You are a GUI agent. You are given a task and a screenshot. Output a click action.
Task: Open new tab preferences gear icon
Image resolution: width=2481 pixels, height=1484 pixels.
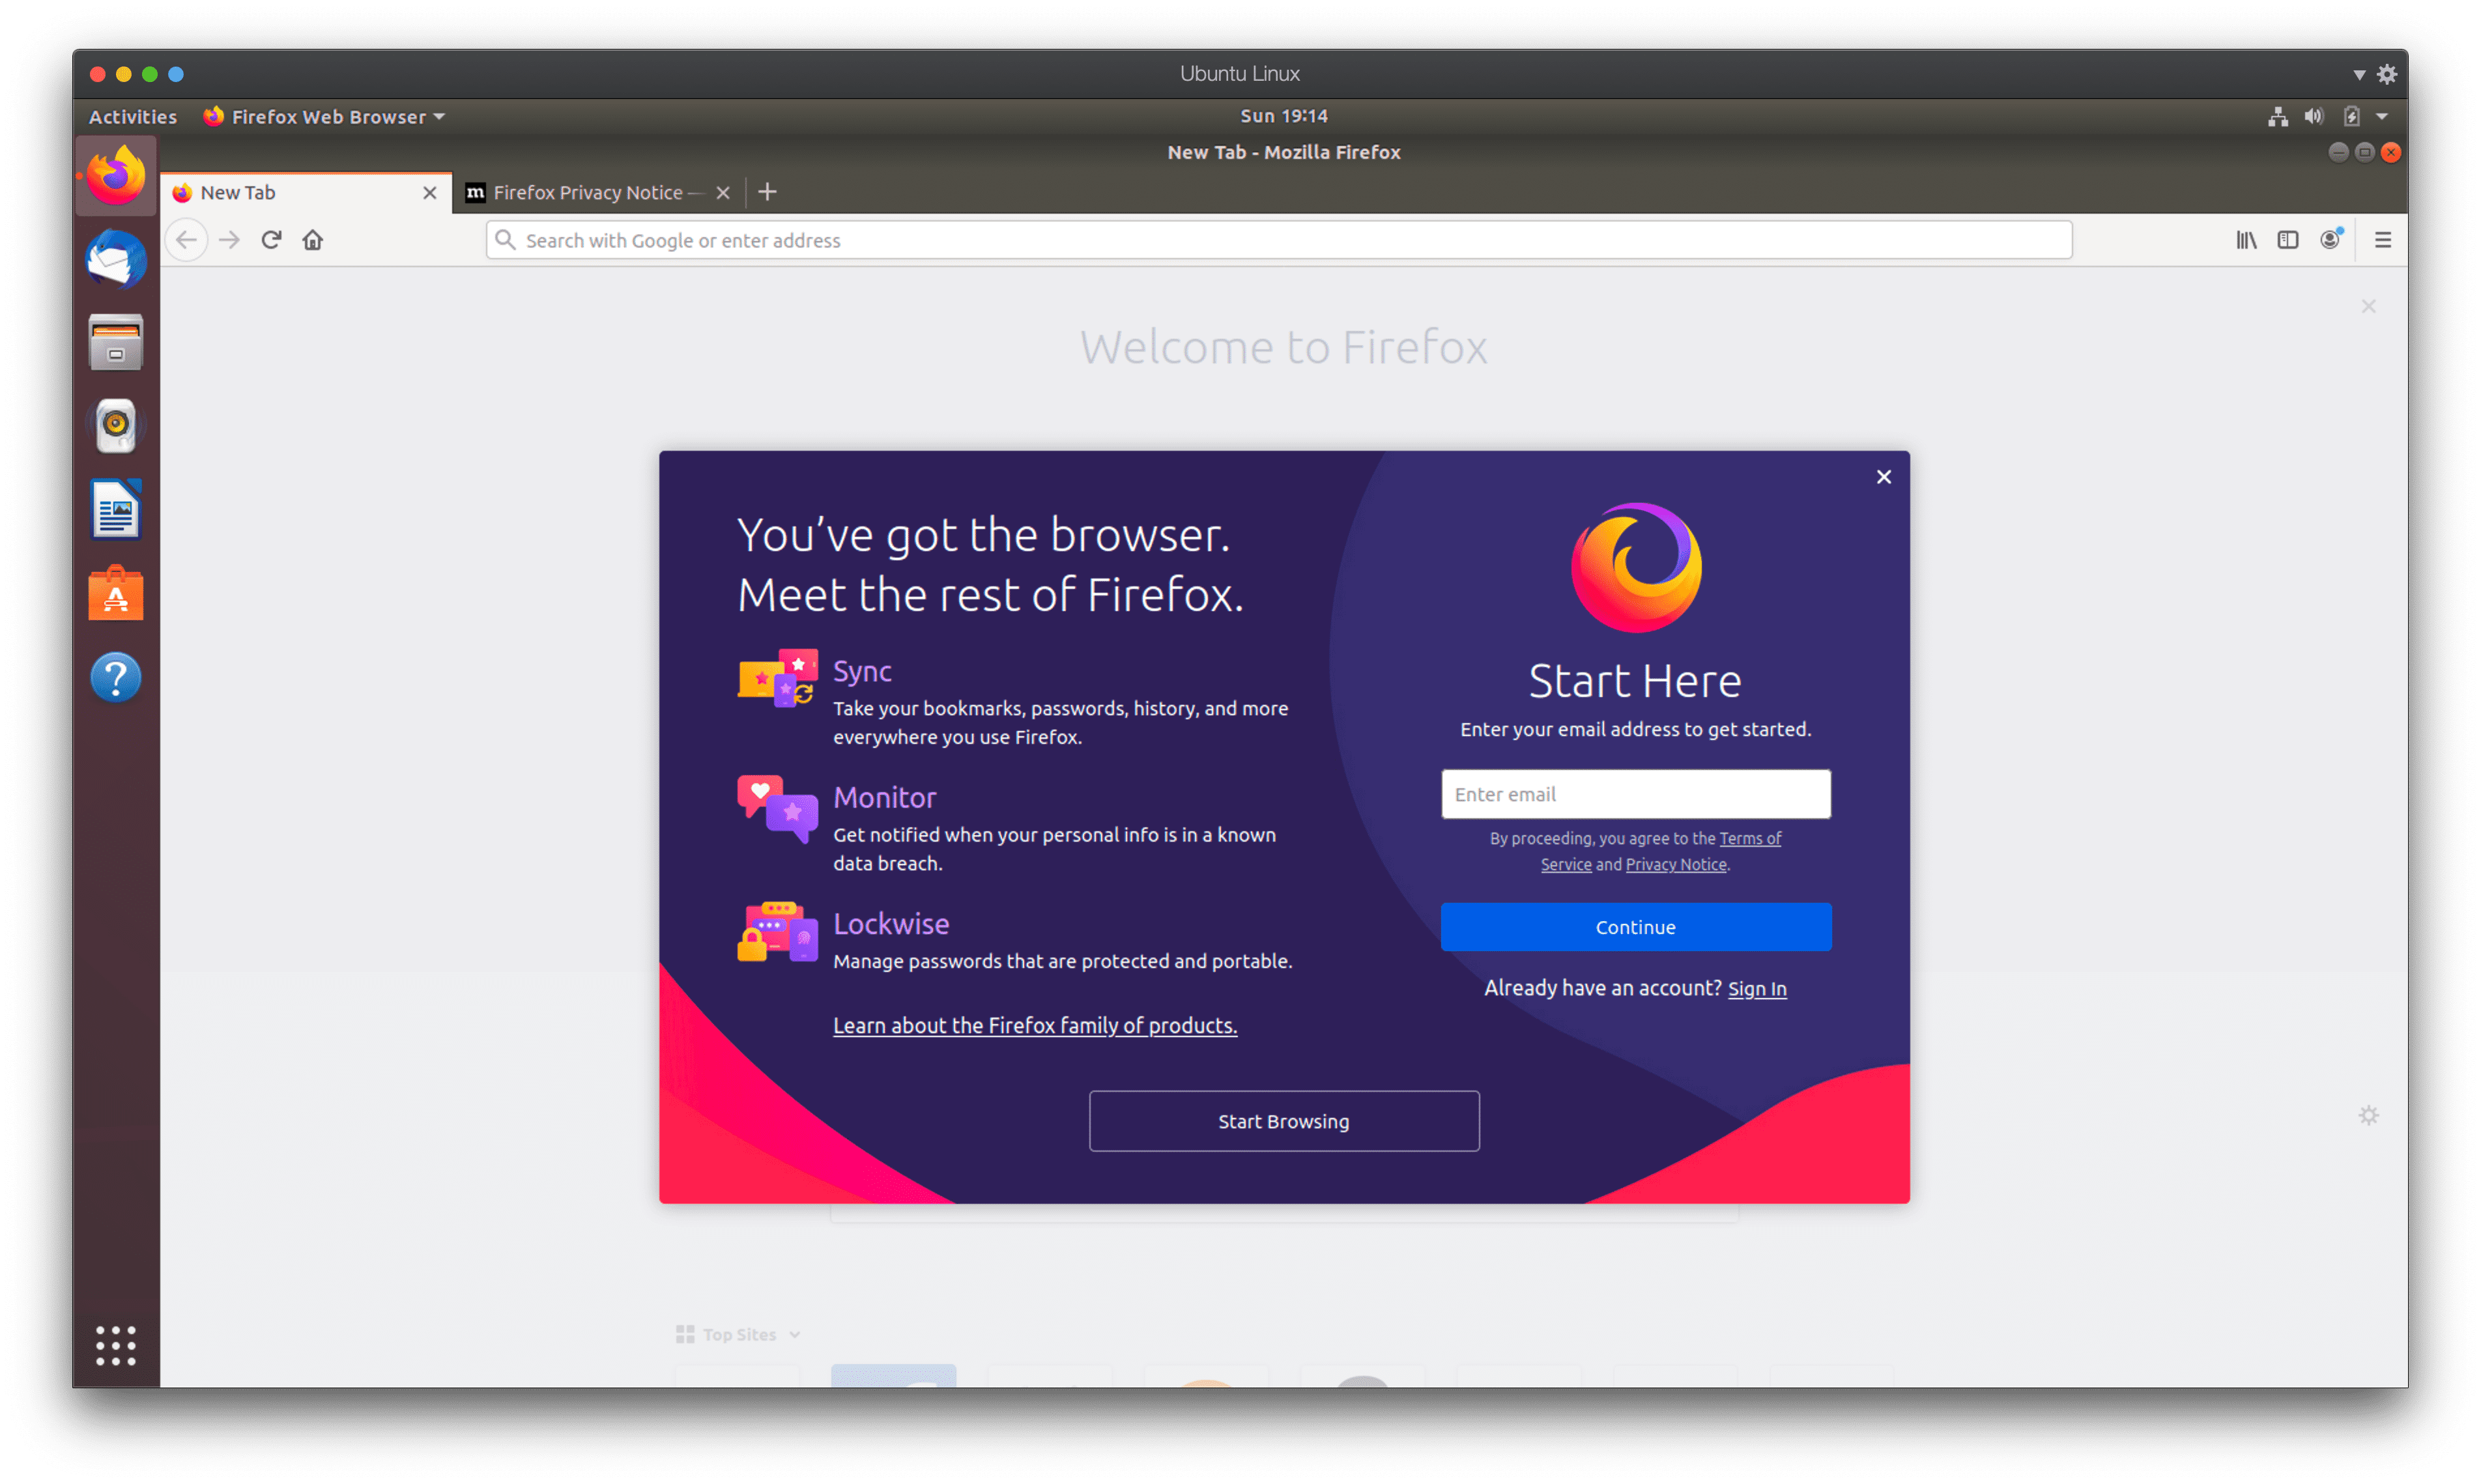pos(2369,1115)
